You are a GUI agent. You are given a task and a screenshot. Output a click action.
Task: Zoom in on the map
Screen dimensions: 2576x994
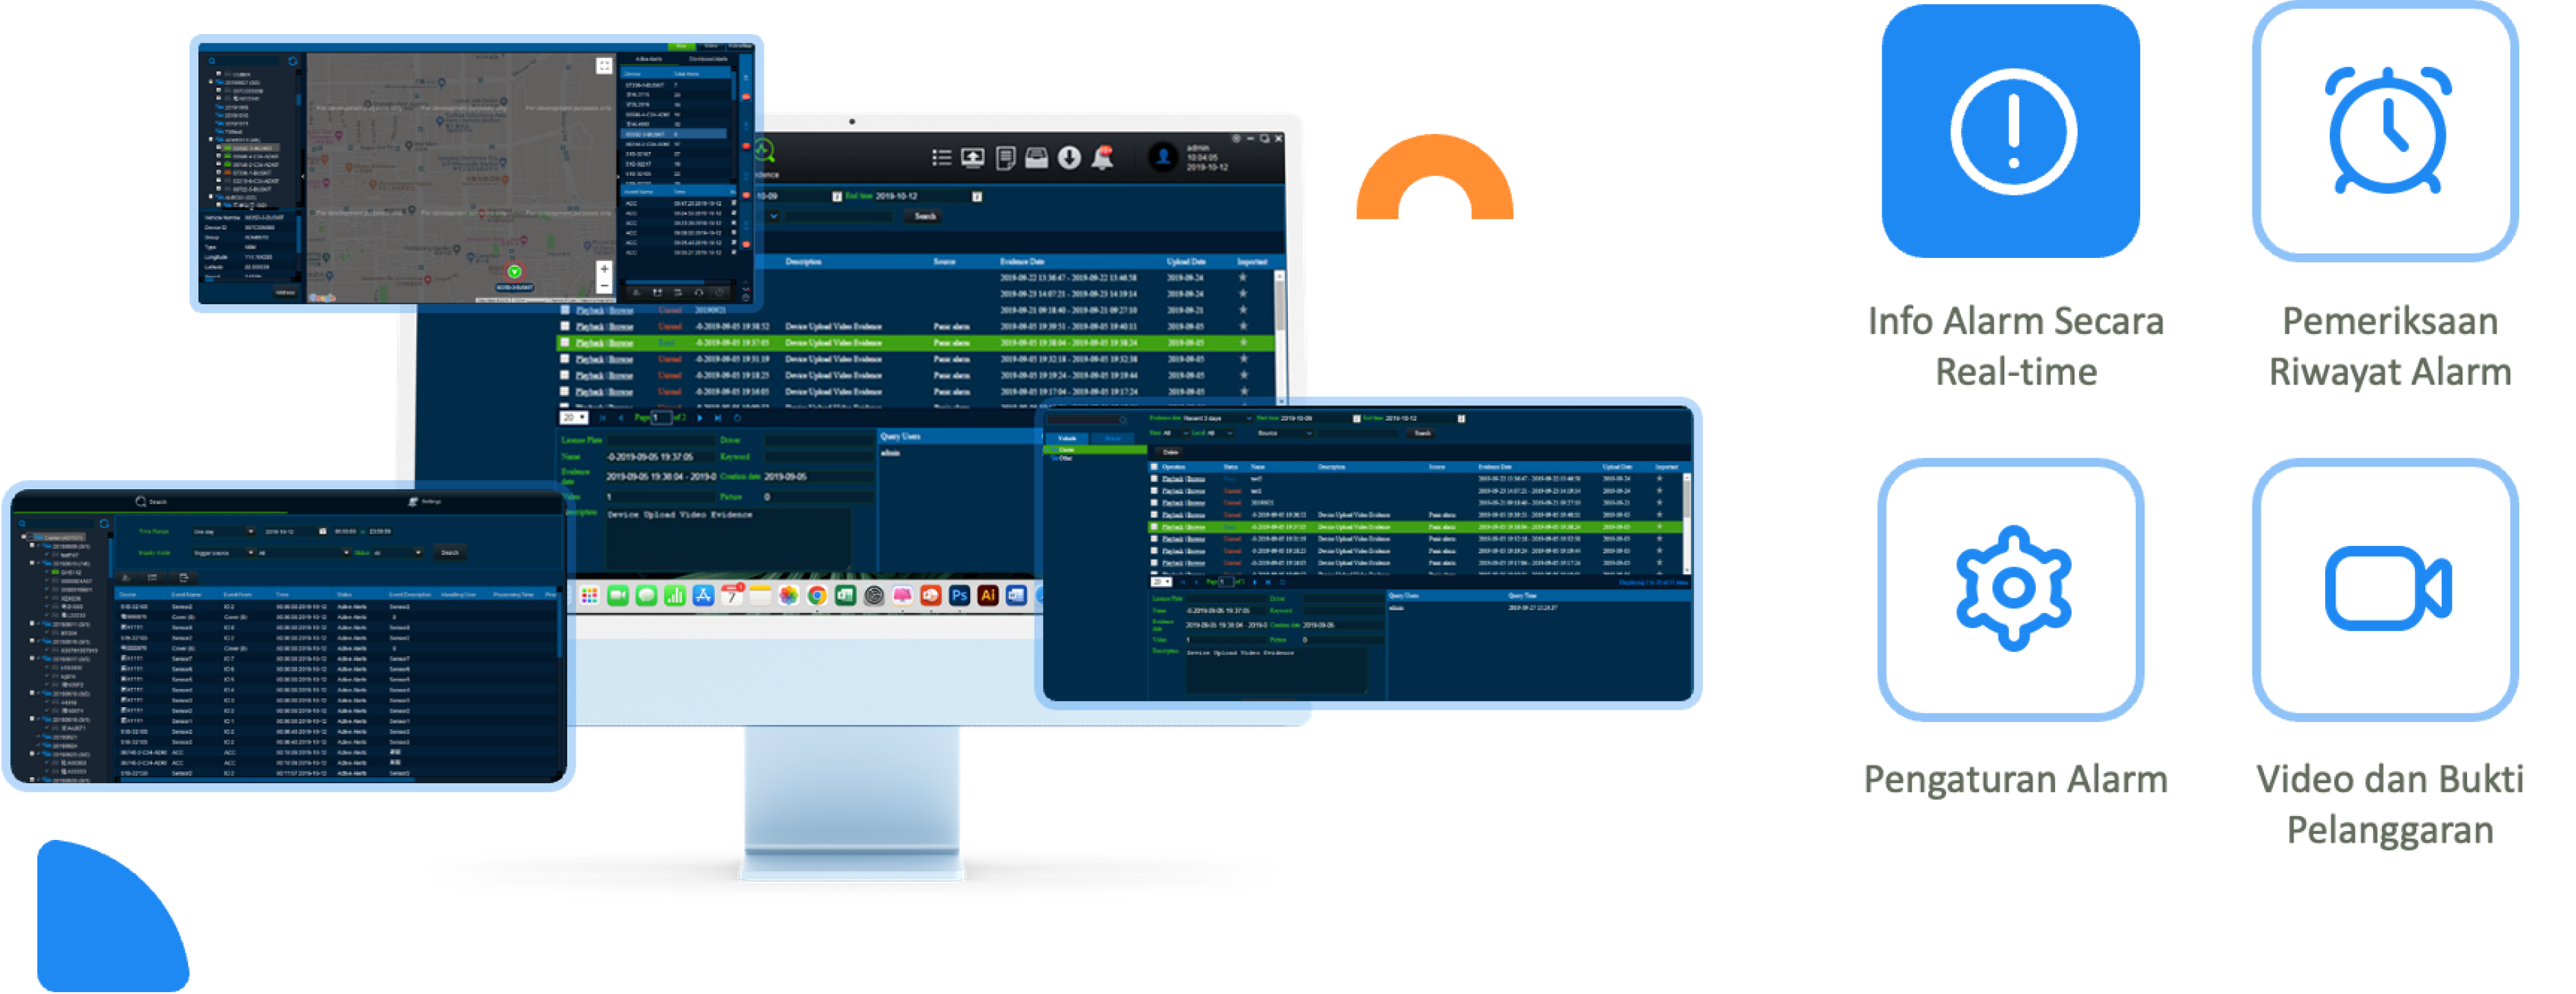coord(604,269)
